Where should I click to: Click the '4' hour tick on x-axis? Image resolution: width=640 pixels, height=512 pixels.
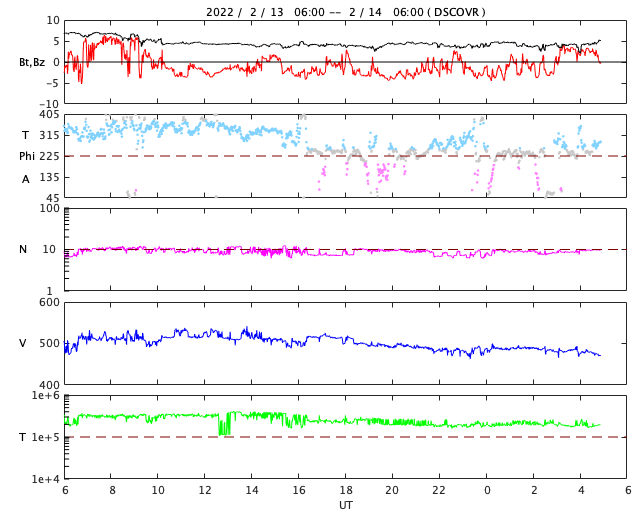(581, 490)
